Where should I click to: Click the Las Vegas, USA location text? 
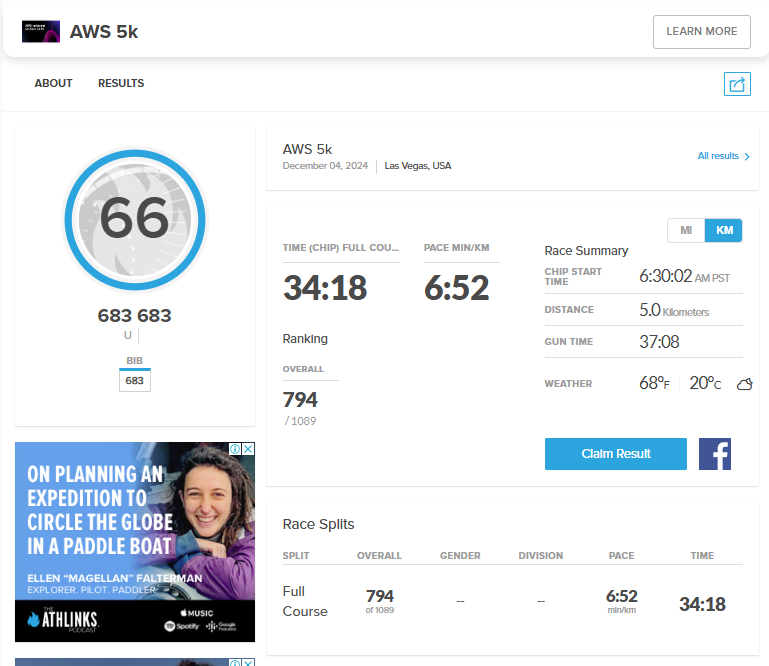coord(417,166)
